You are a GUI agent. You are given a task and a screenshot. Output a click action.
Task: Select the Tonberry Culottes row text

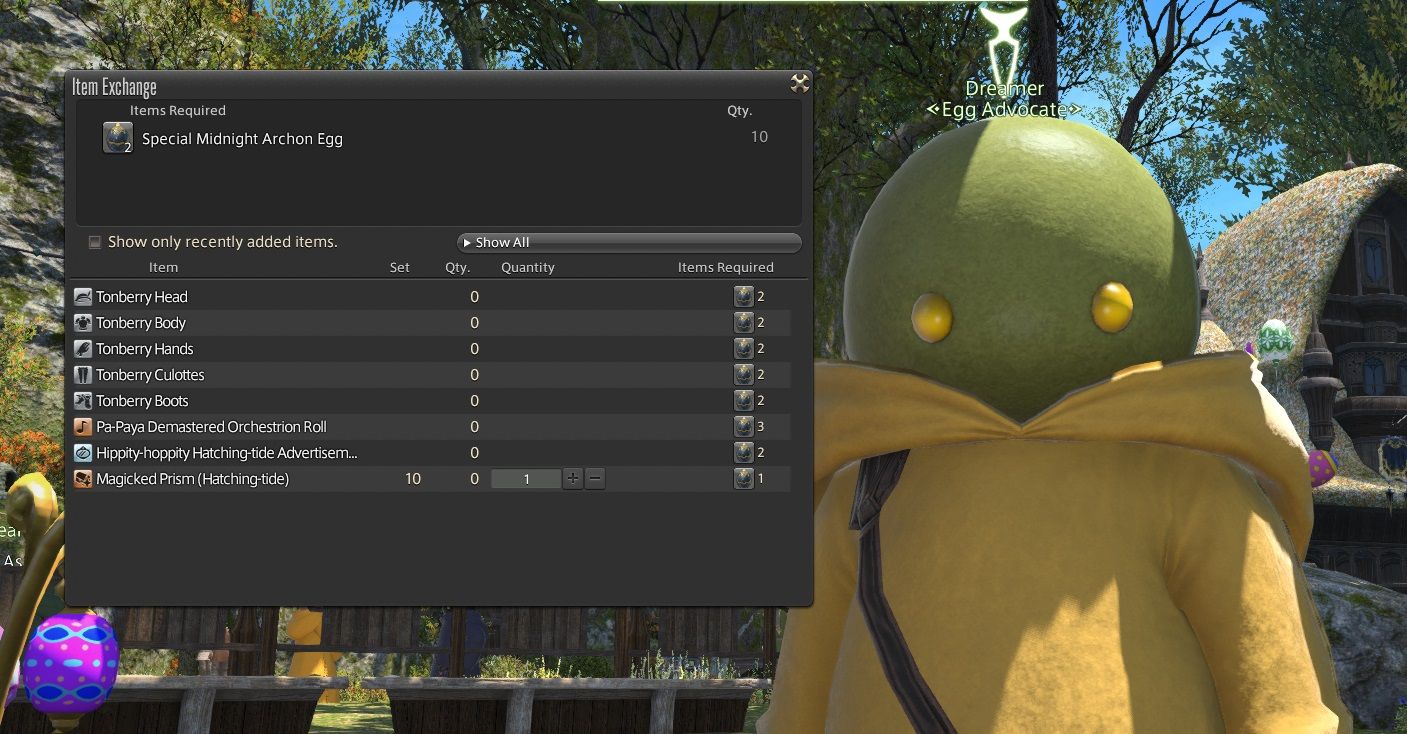pyautogui.click(x=150, y=375)
